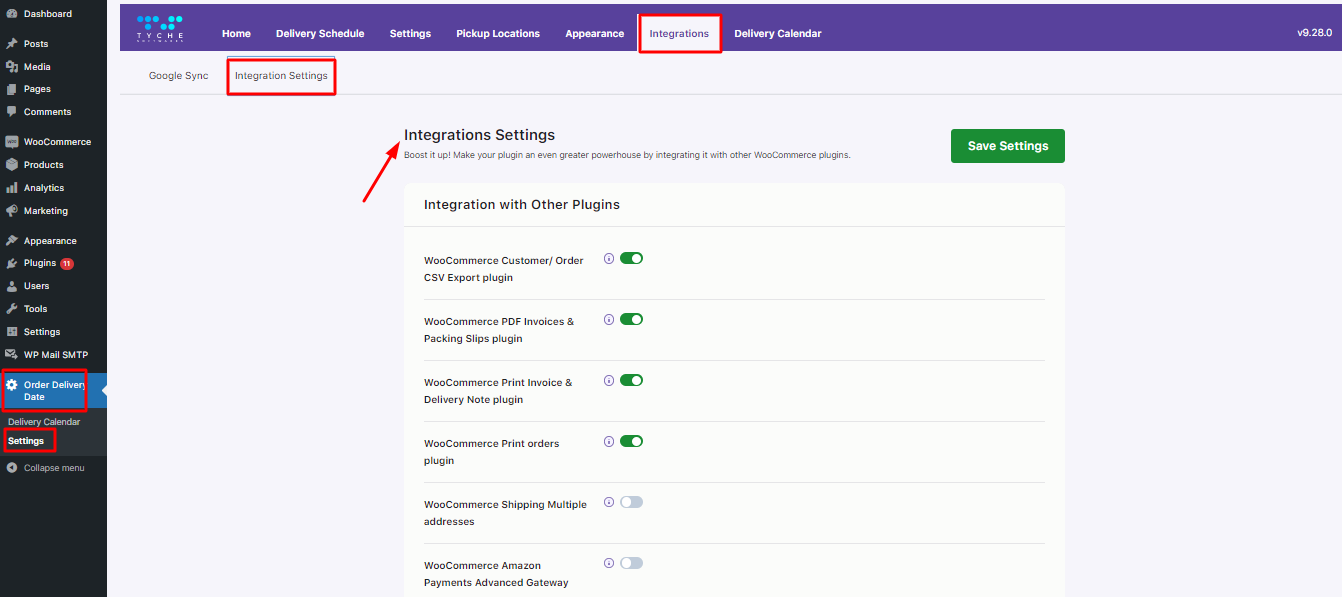Click the WooCommerce Amazon Payments Advanced Gateway label

(496, 574)
